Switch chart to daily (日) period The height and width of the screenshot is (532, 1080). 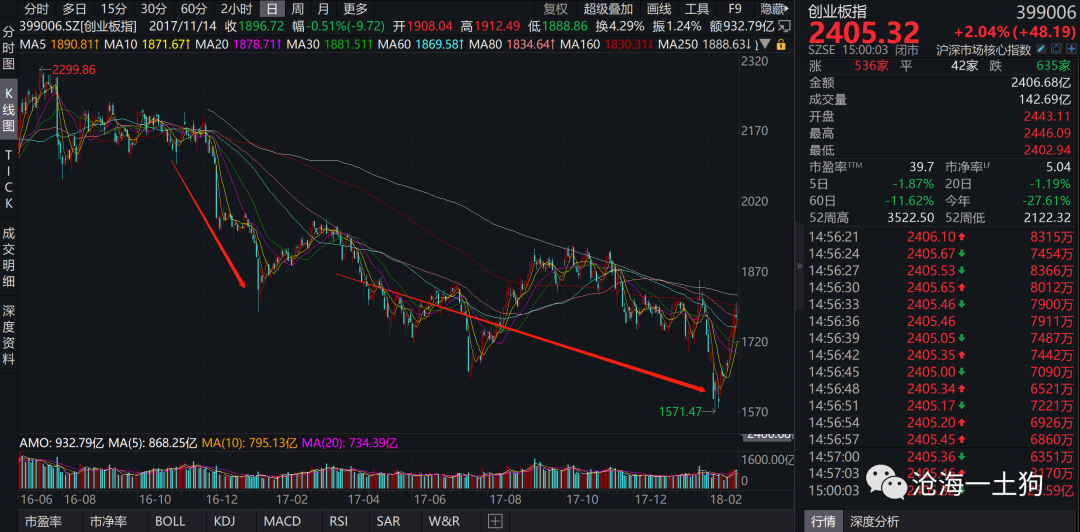tap(270, 9)
